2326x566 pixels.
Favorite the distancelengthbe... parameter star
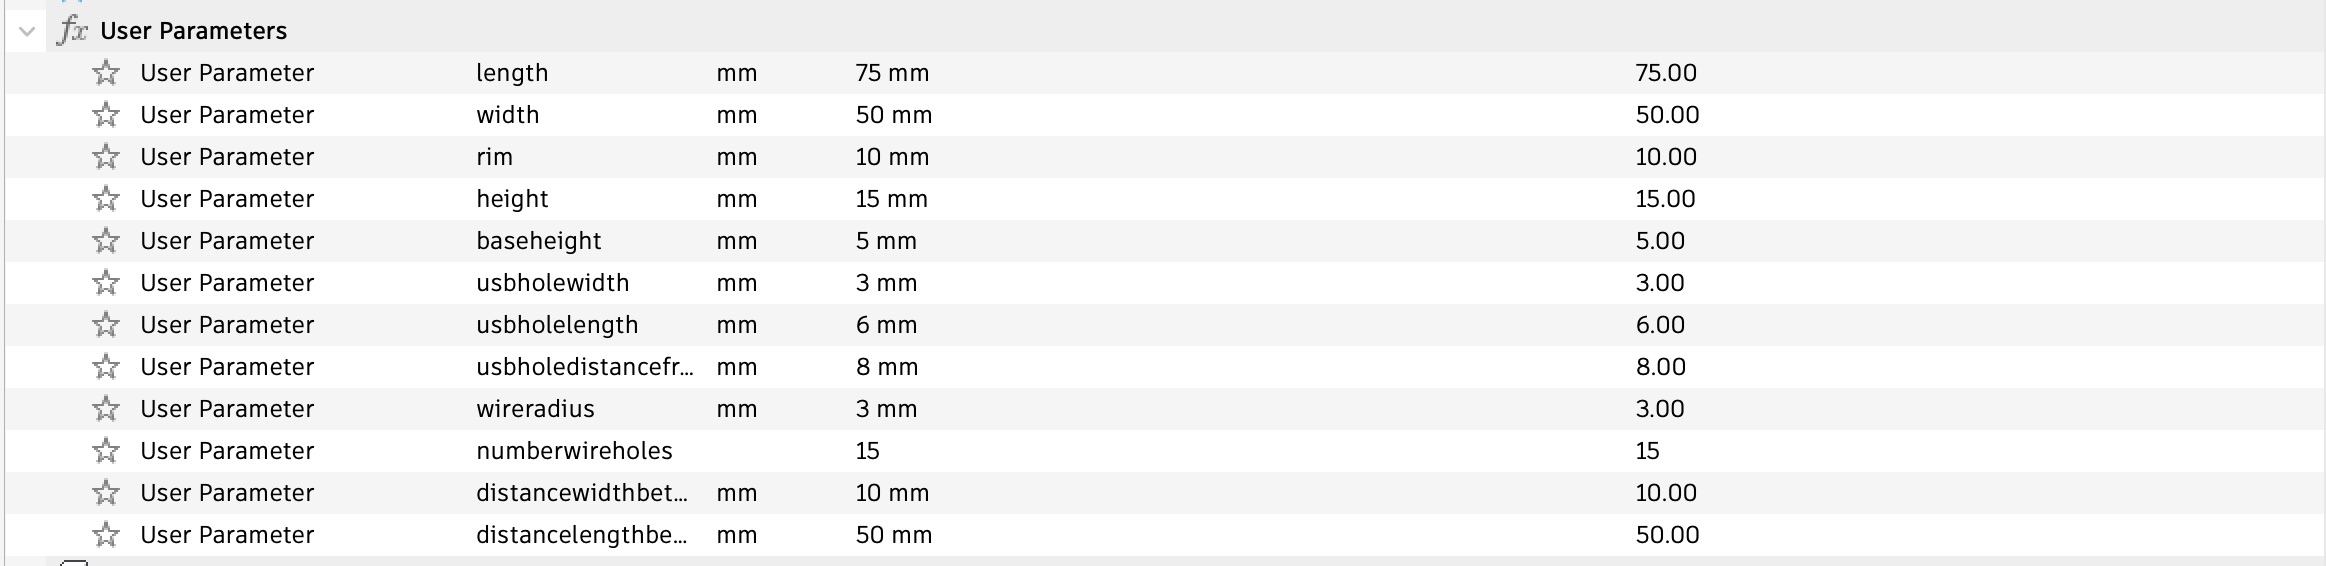106,535
